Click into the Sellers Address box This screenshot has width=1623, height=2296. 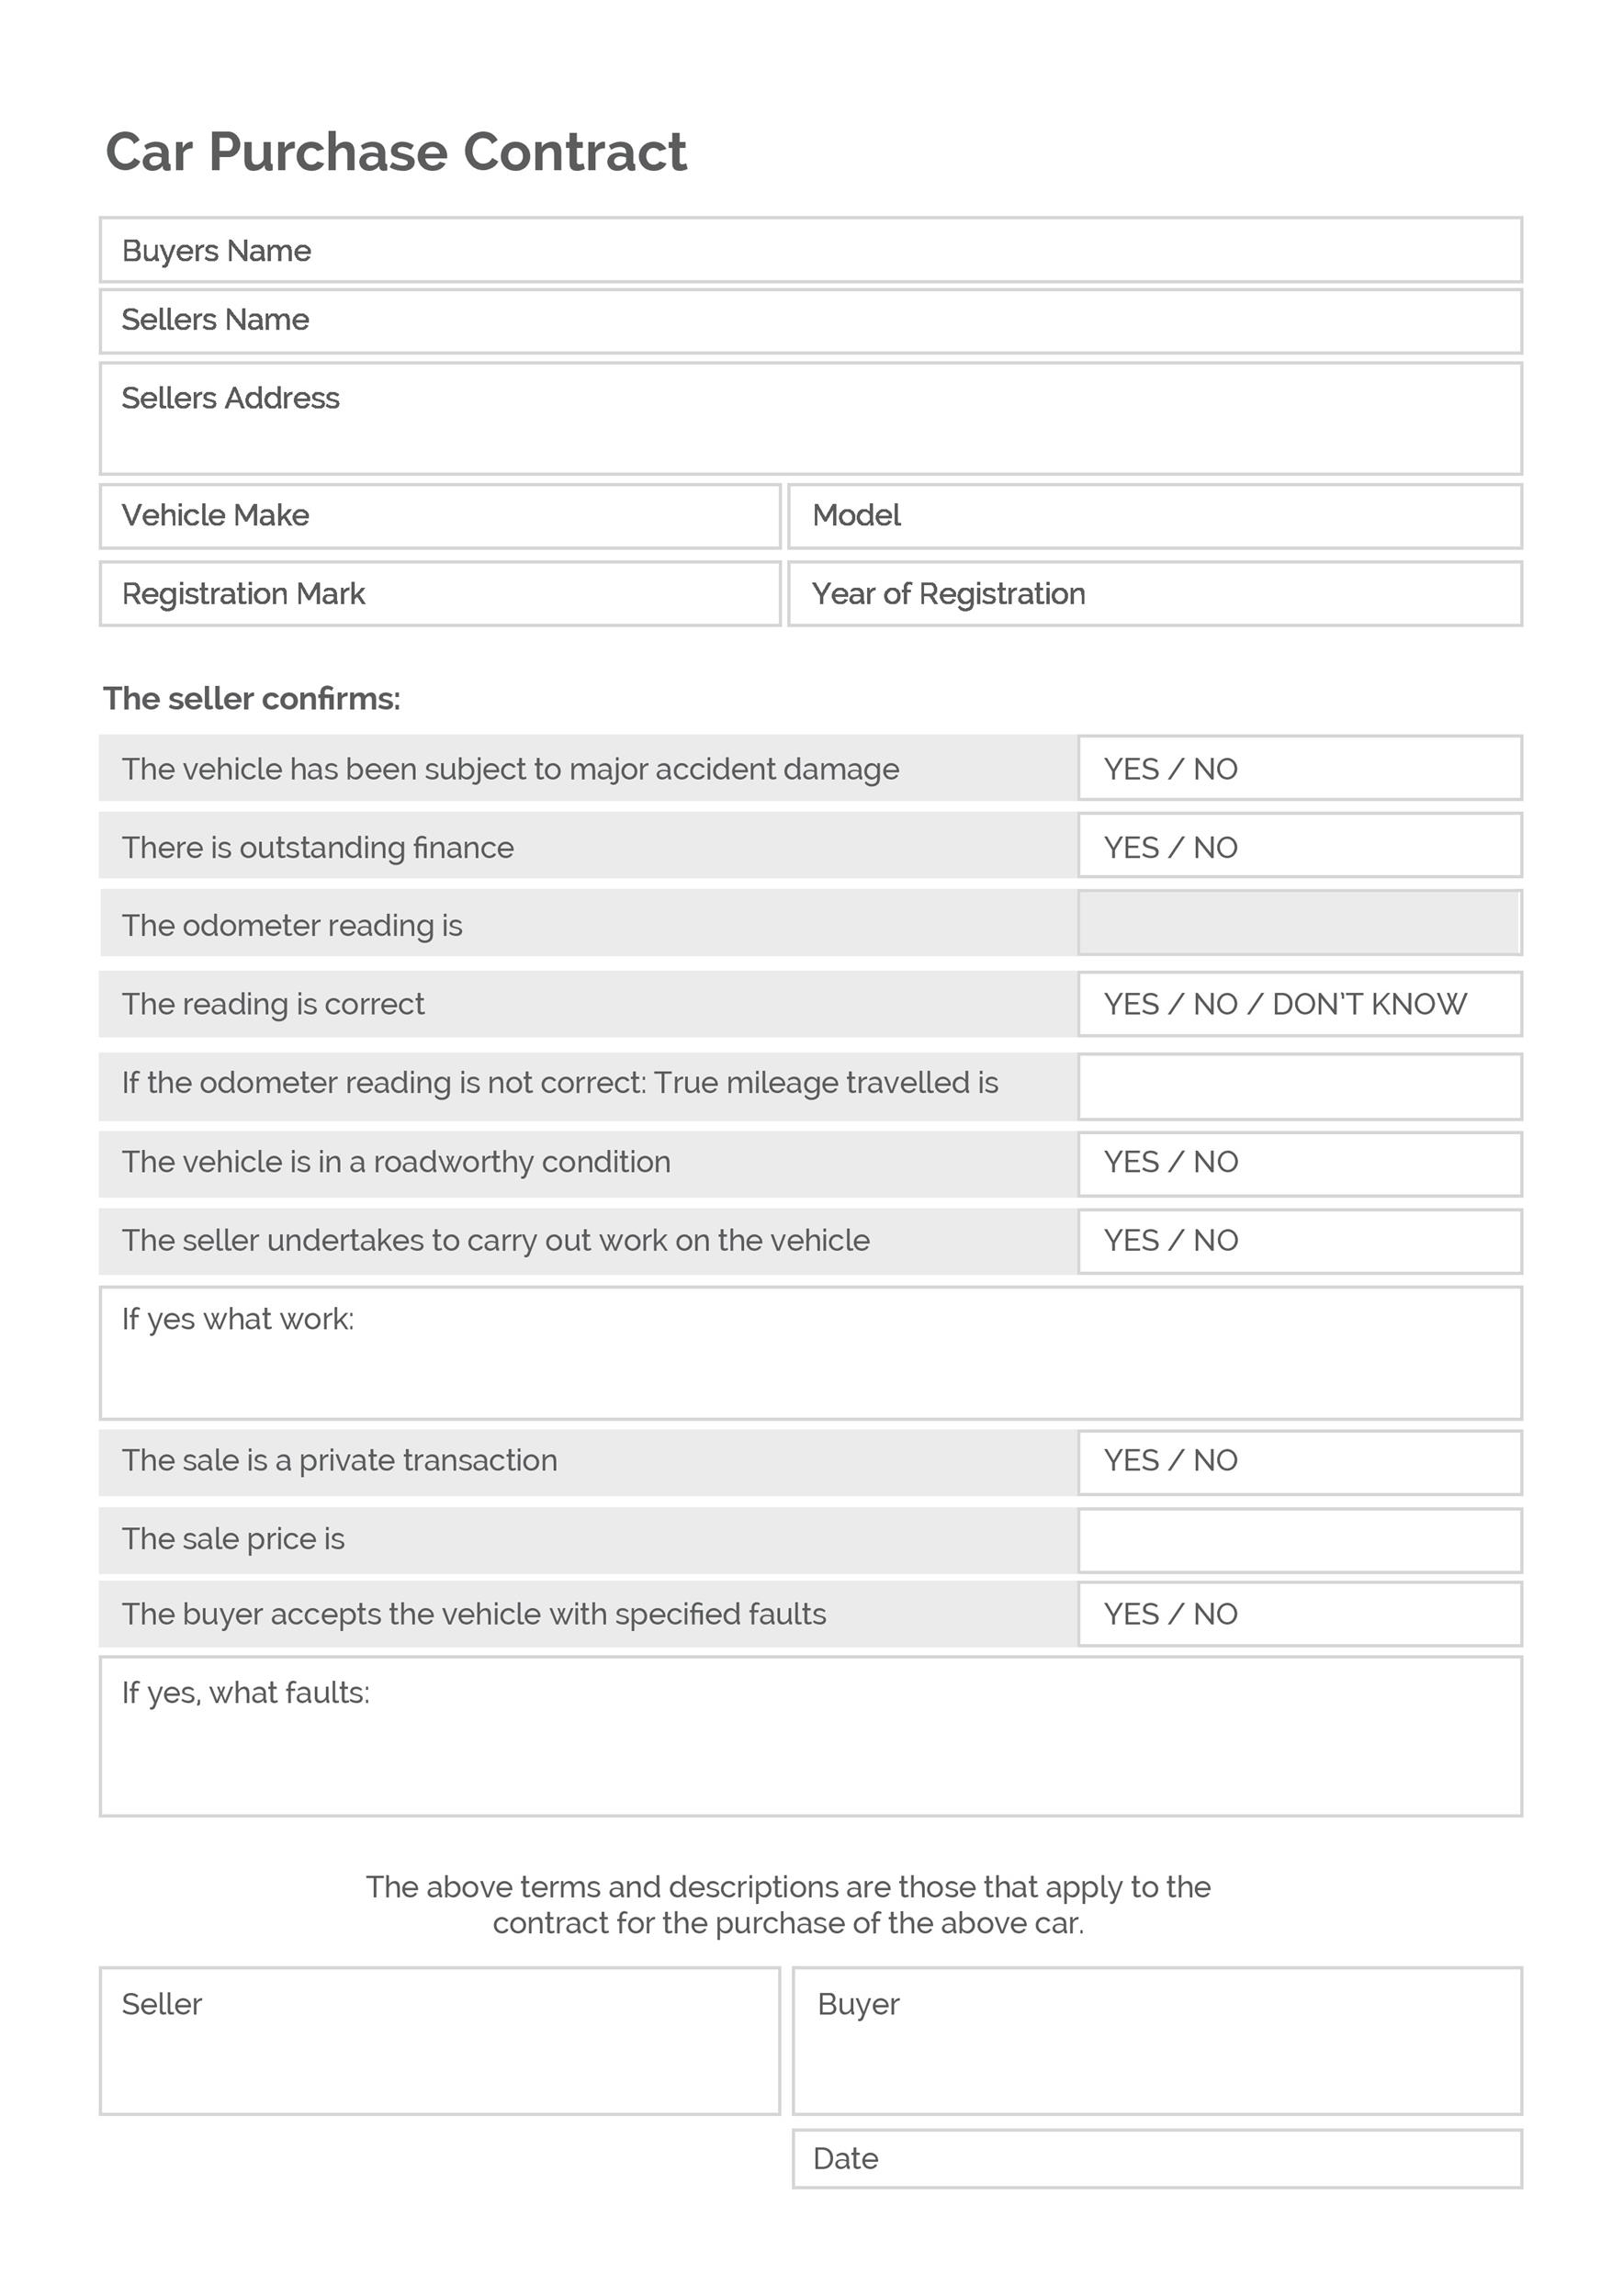(x=810, y=419)
